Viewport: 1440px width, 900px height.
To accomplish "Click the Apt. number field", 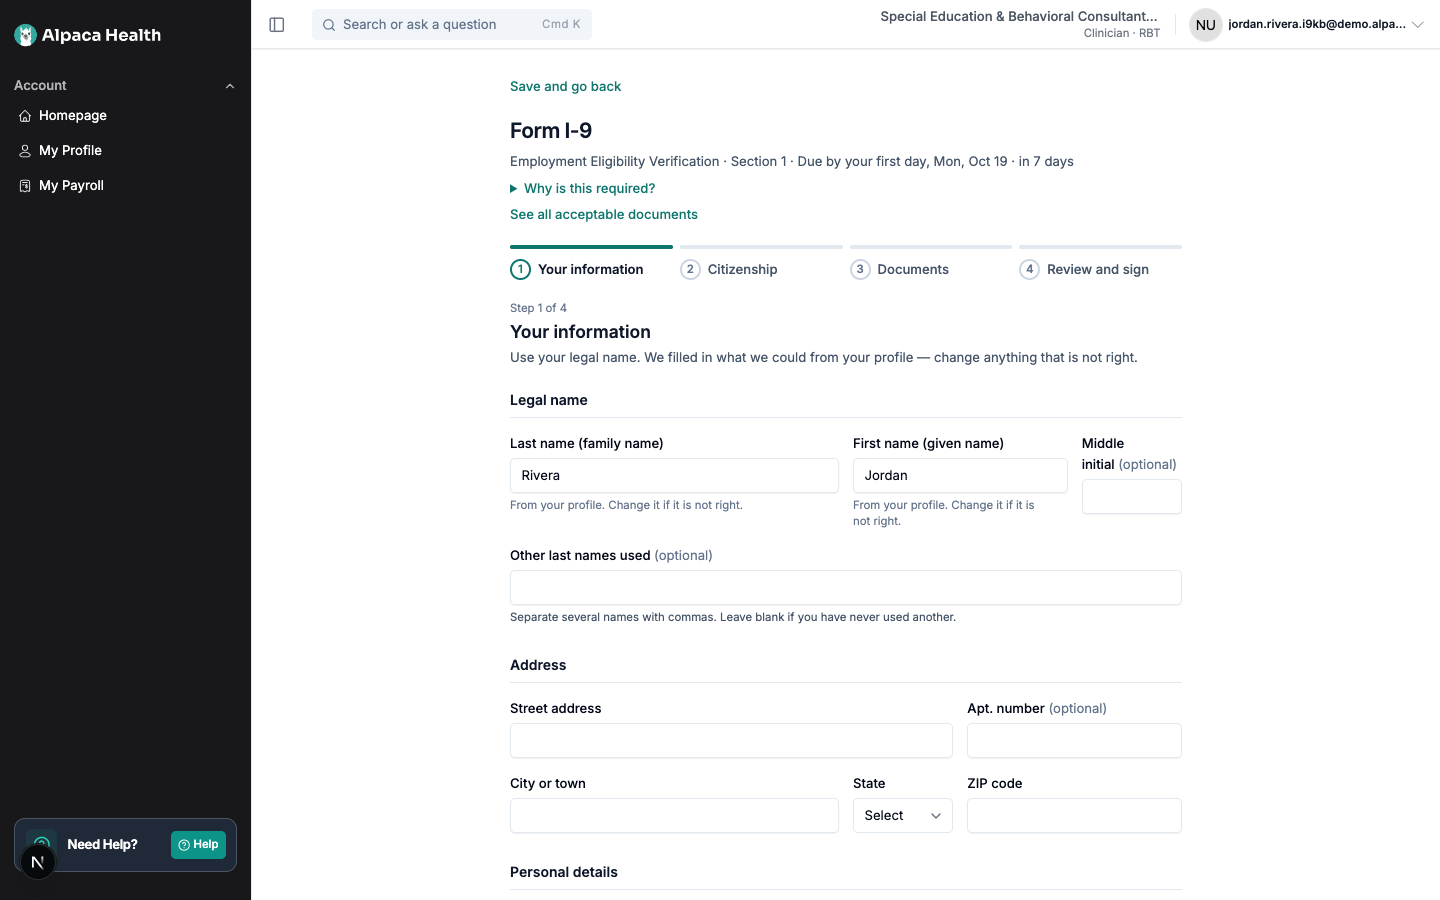I will 1074,741.
